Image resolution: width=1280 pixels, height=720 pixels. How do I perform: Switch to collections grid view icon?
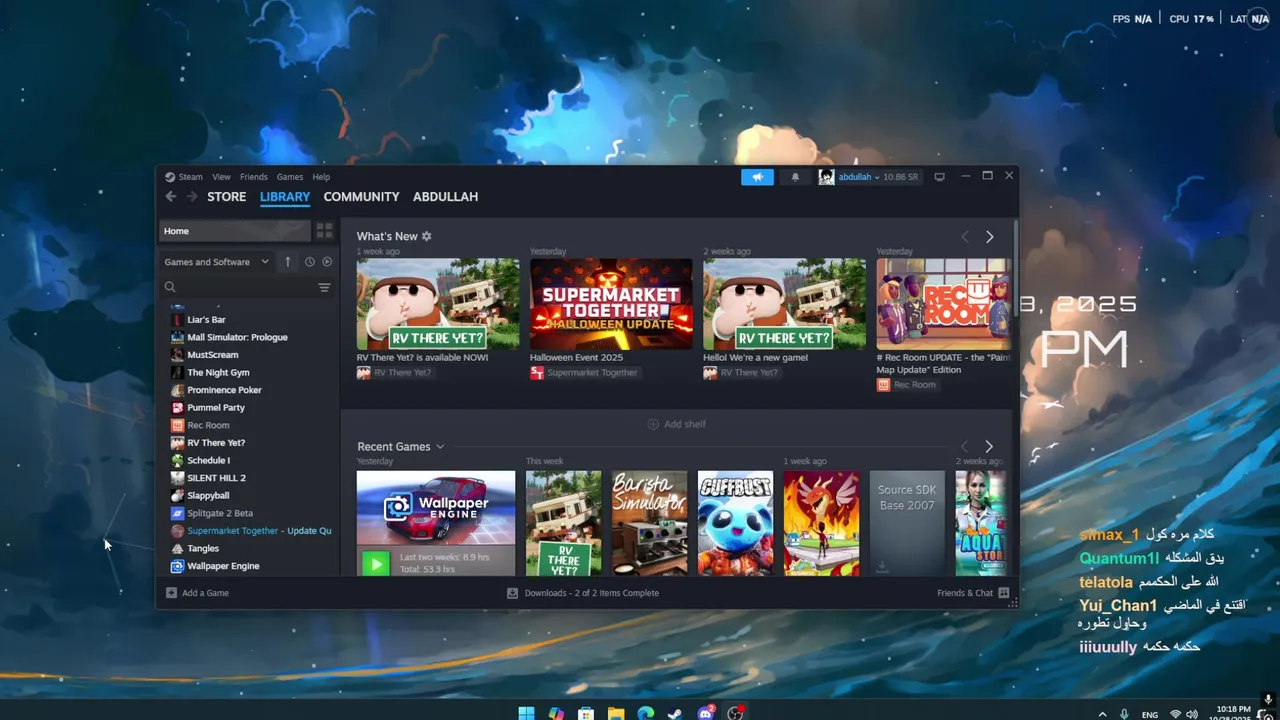tap(324, 231)
